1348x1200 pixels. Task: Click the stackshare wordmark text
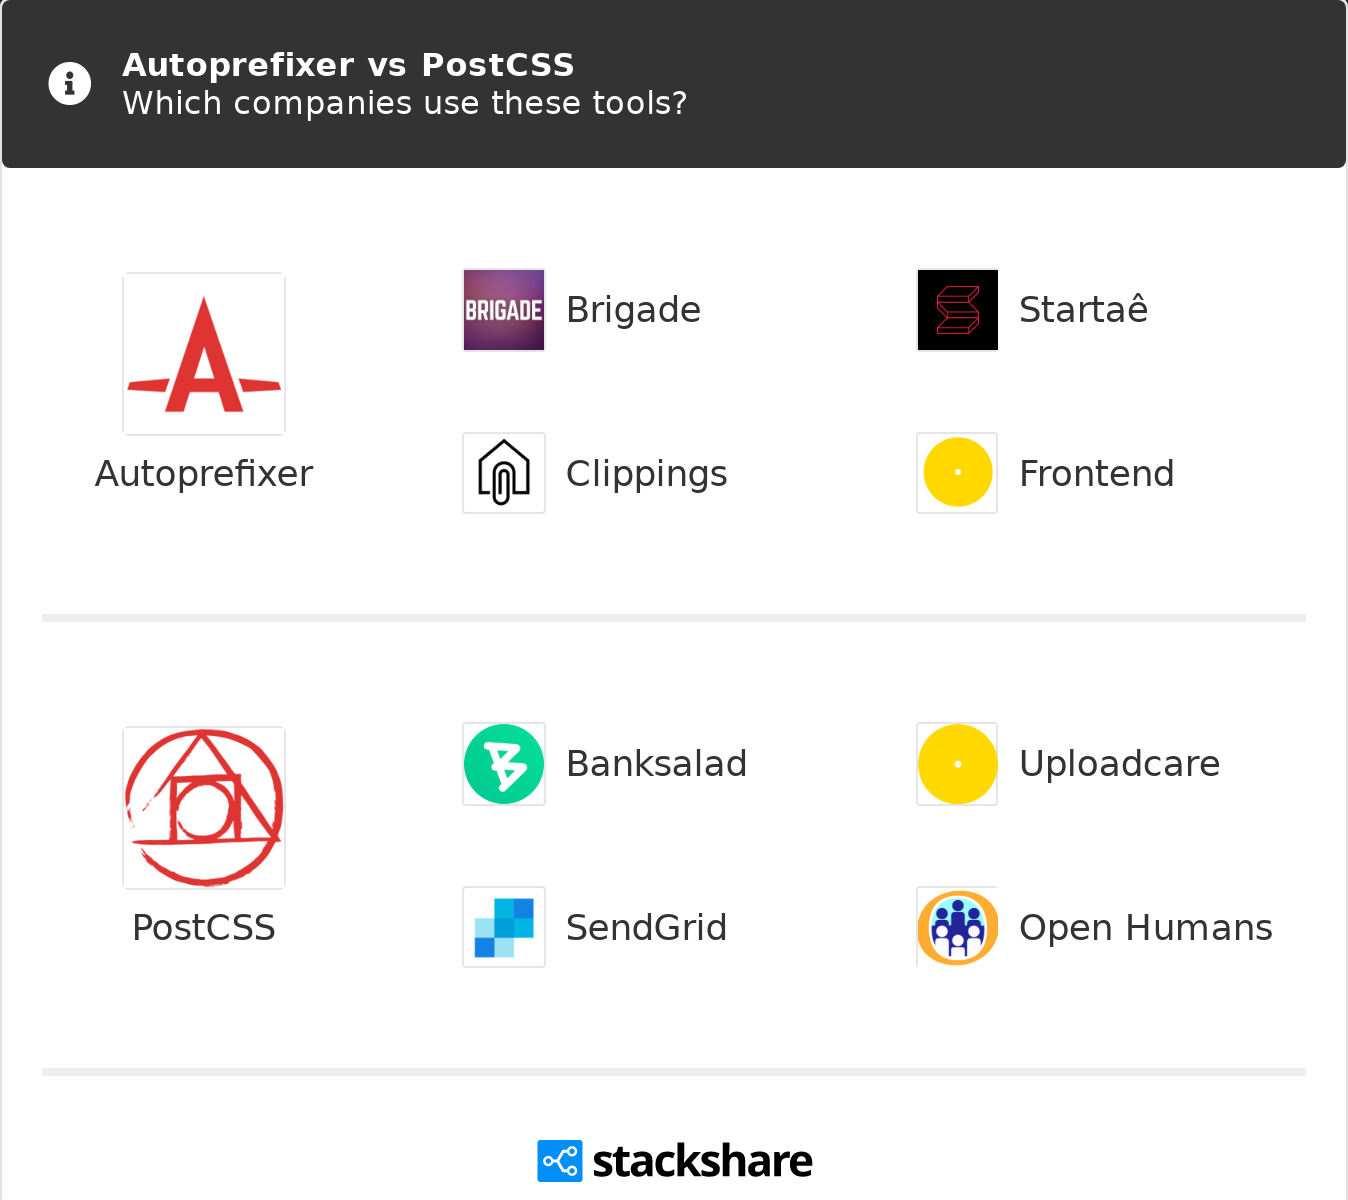(x=702, y=1162)
